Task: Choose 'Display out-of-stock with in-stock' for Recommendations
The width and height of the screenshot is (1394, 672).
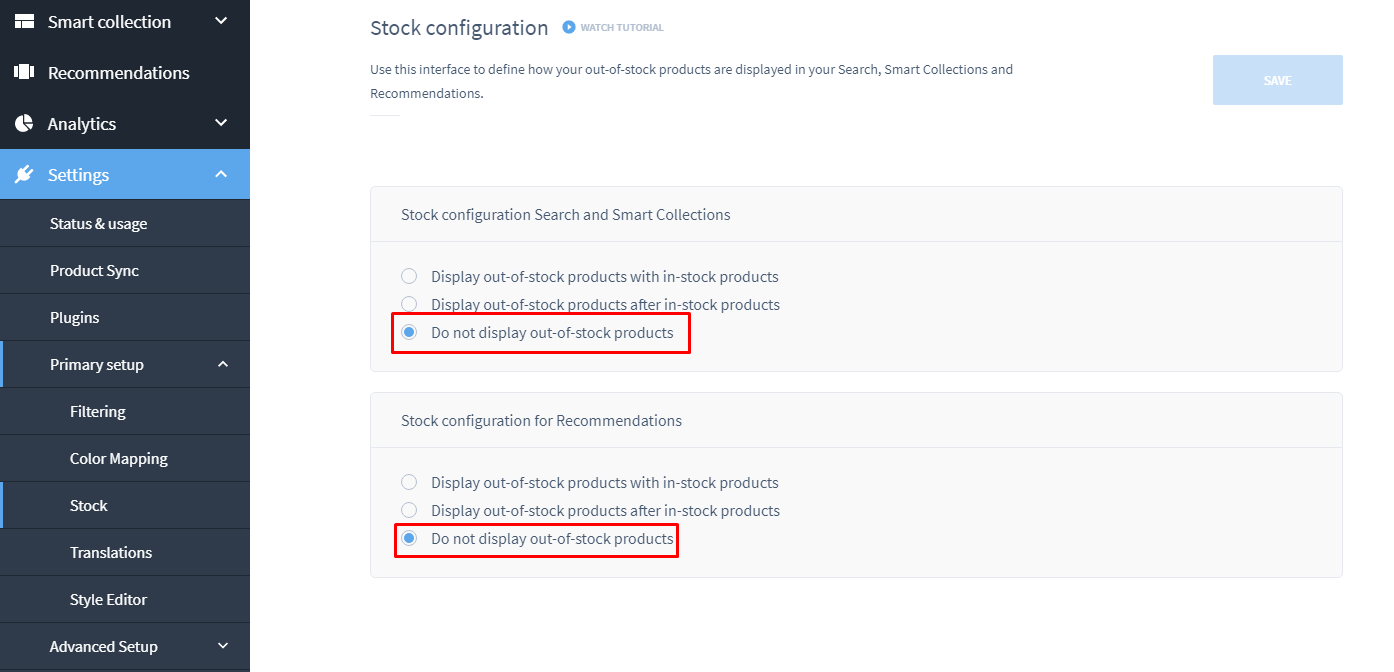Action: tap(409, 482)
